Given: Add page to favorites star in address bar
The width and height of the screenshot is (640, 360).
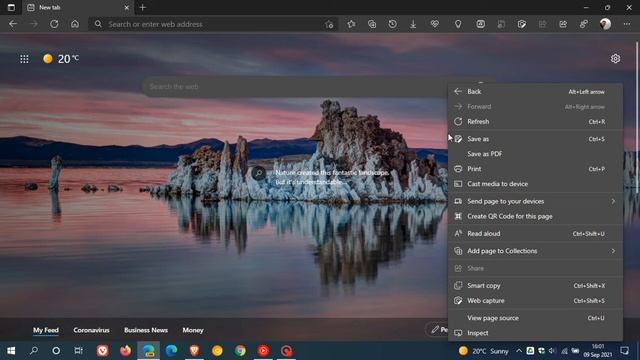Looking at the screenshot, I should click(329, 24).
